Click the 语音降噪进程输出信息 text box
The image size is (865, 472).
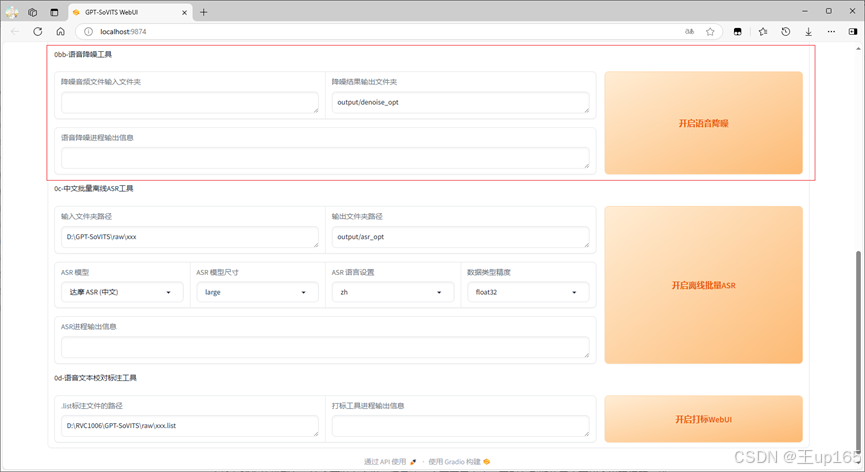(325, 158)
